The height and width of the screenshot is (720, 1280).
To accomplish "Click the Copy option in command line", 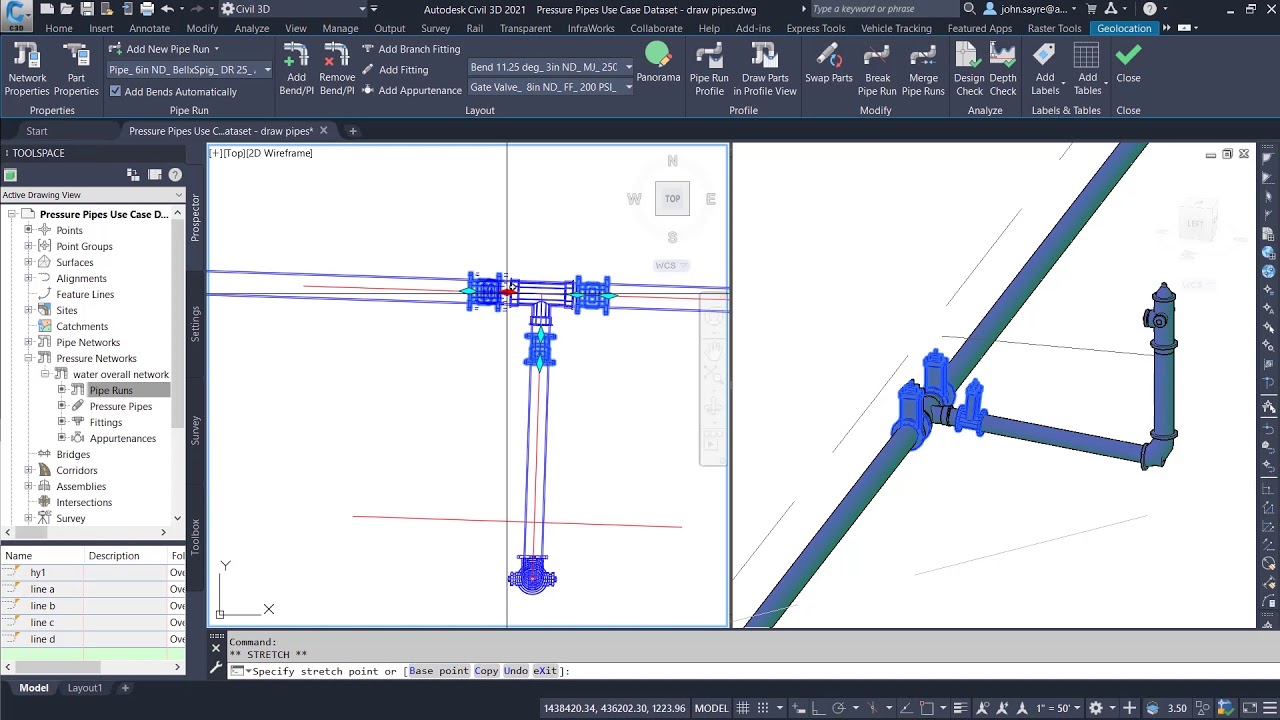I will click(x=486, y=671).
